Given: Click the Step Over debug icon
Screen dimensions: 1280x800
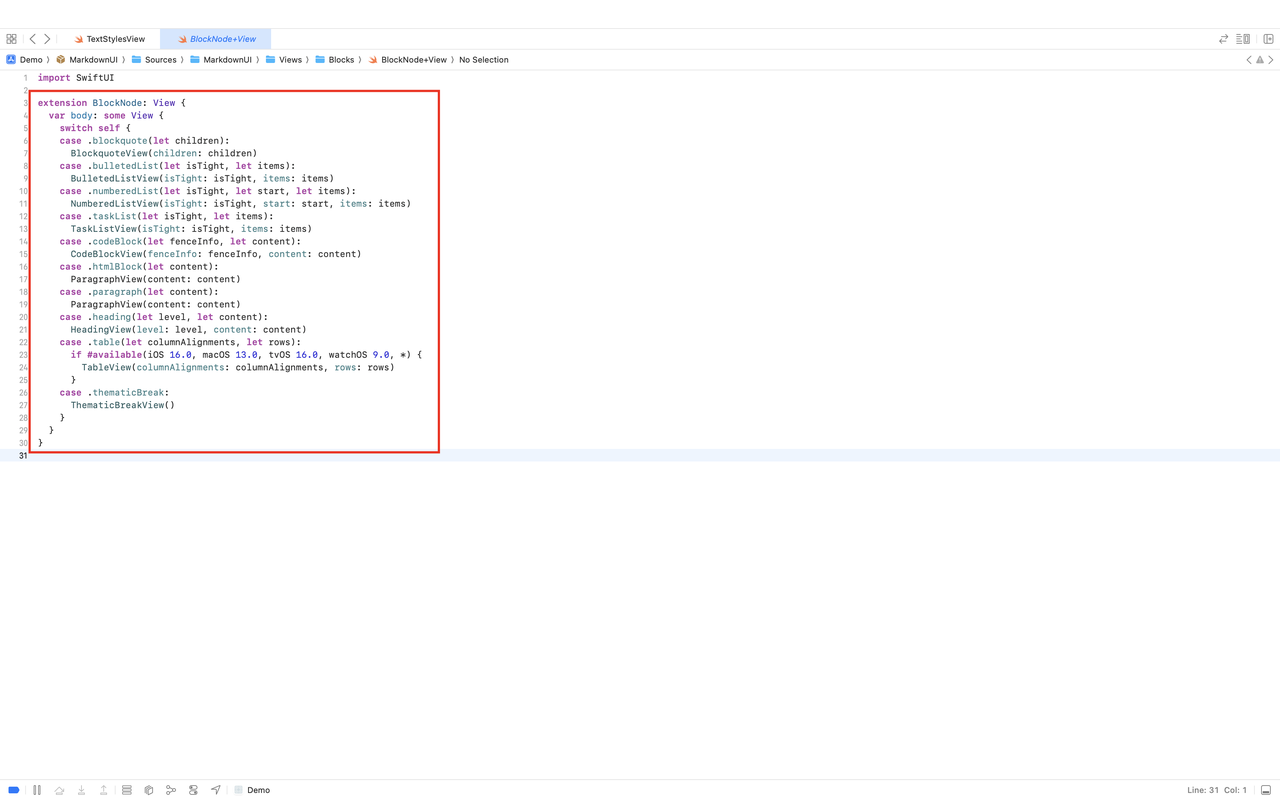Looking at the screenshot, I should (x=59, y=790).
